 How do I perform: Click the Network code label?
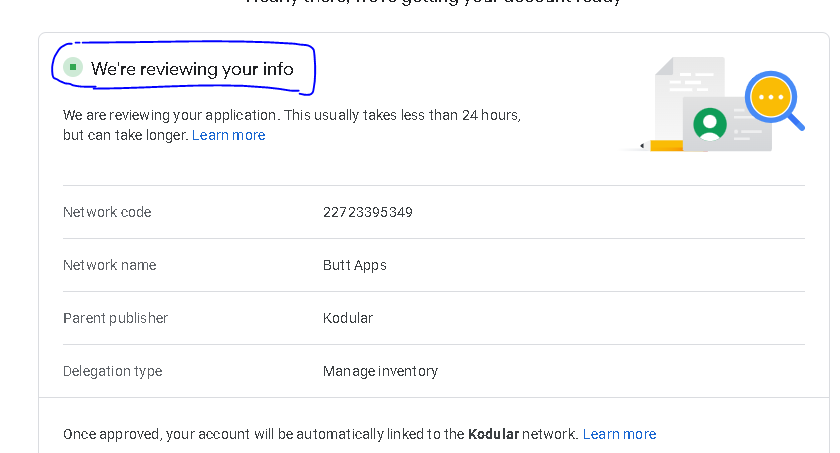107,212
